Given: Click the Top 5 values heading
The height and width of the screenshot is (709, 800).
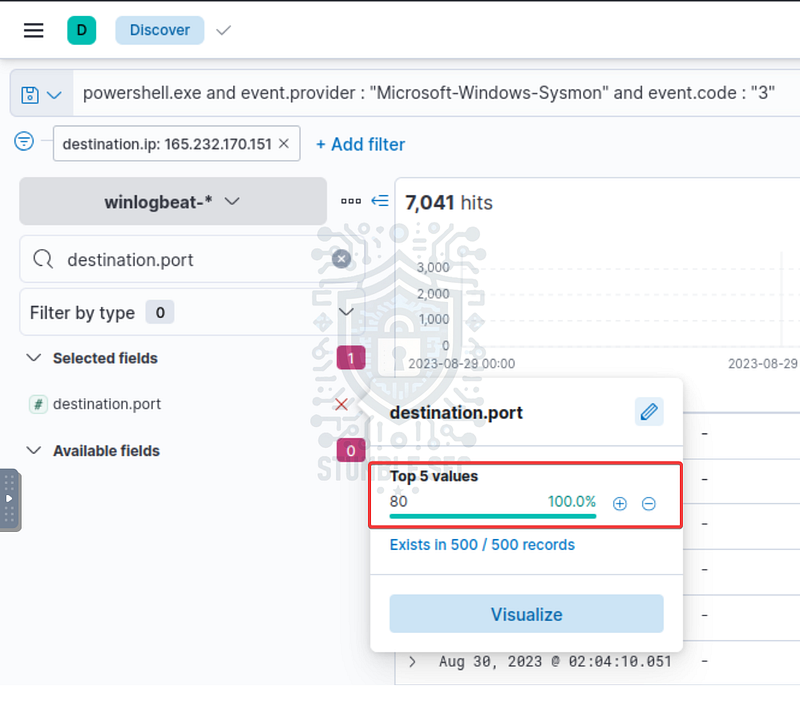Looking at the screenshot, I should click(434, 476).
